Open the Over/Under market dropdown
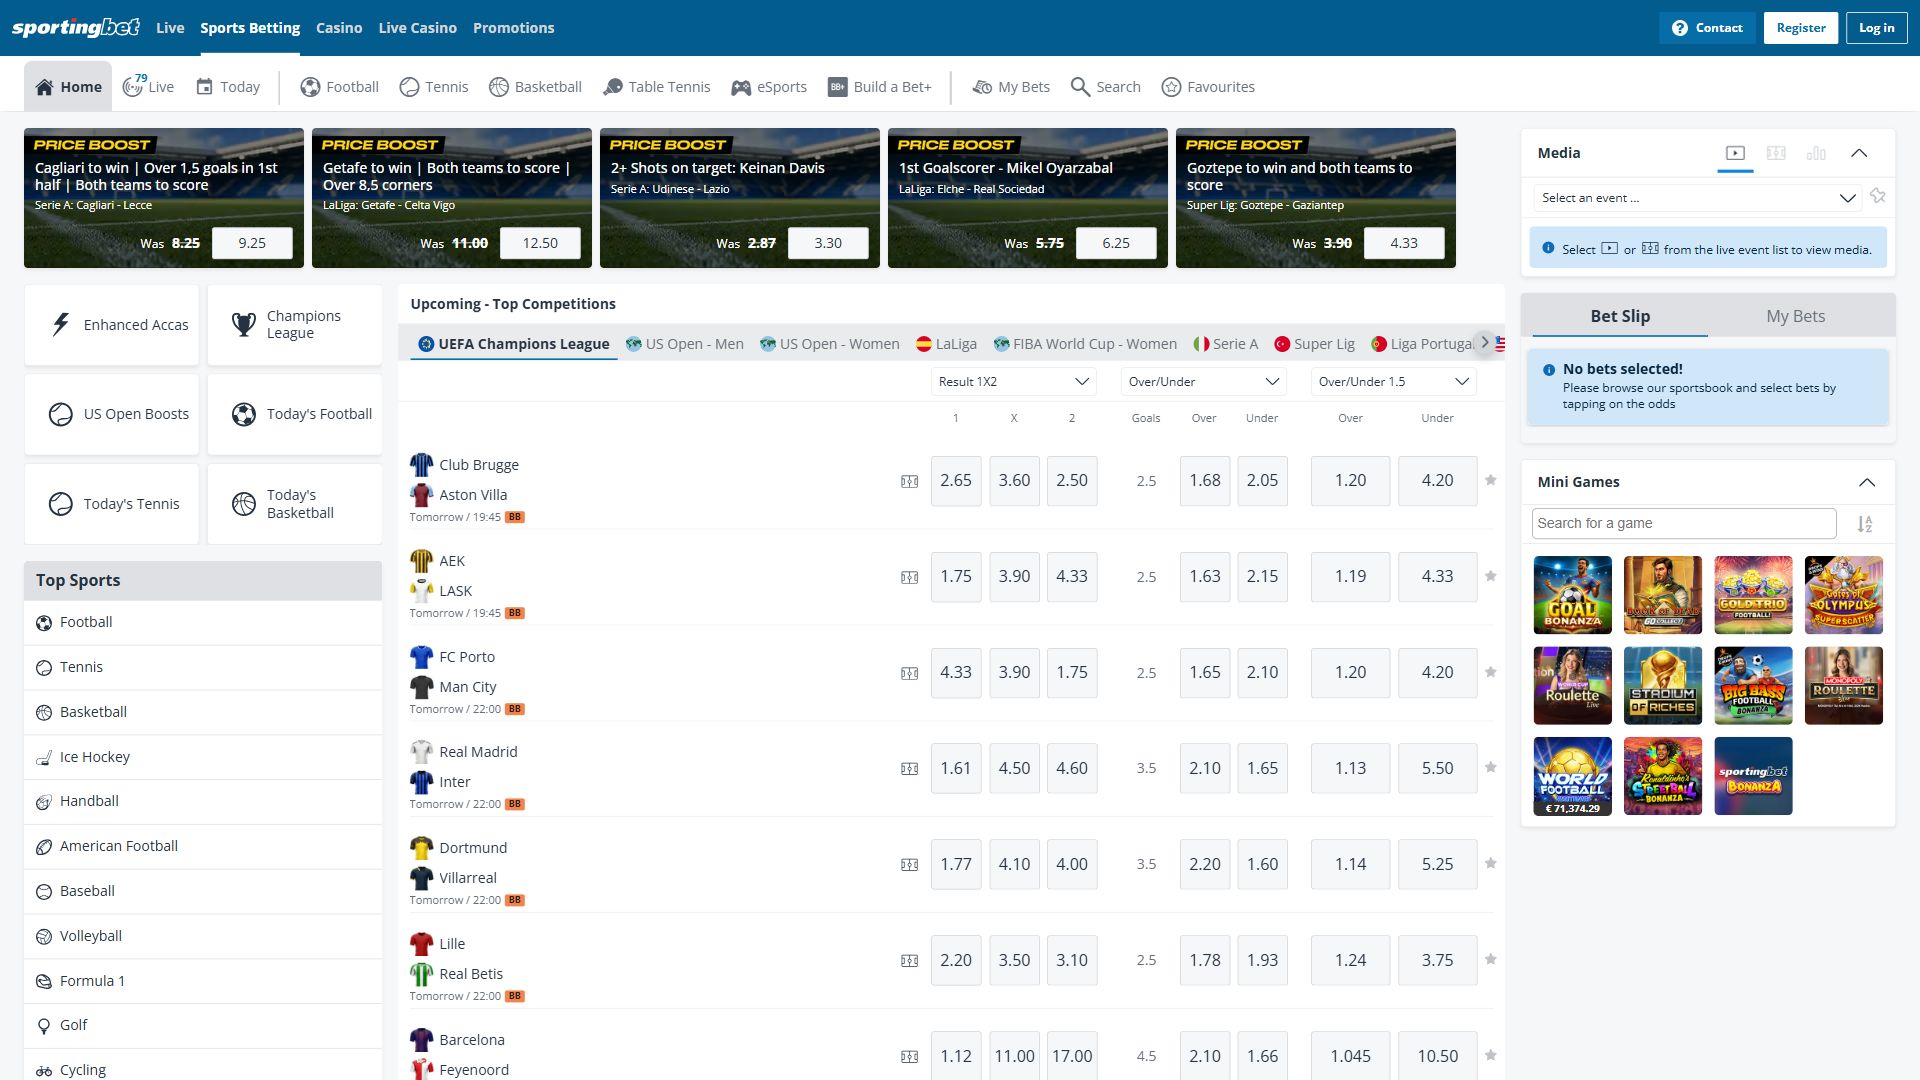The width and height of the screenshot is (1920, 1080). (x=1203, y=382)
